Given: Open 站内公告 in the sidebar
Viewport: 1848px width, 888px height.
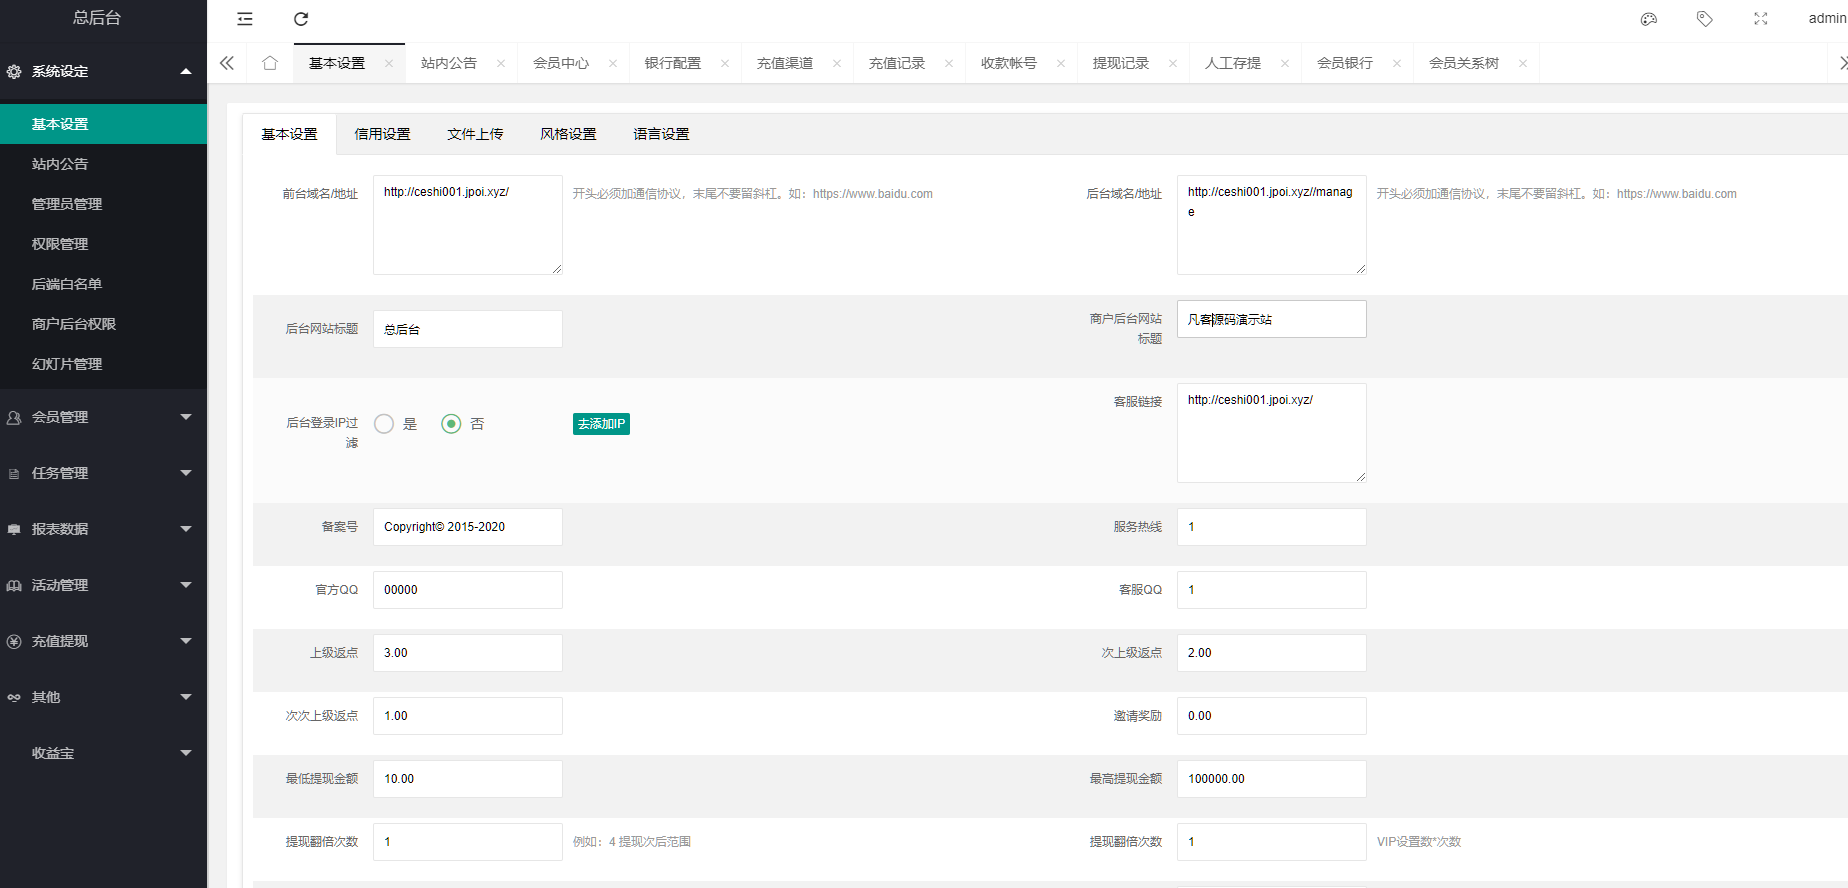Looking at the screenshot, I should (103, 164).
